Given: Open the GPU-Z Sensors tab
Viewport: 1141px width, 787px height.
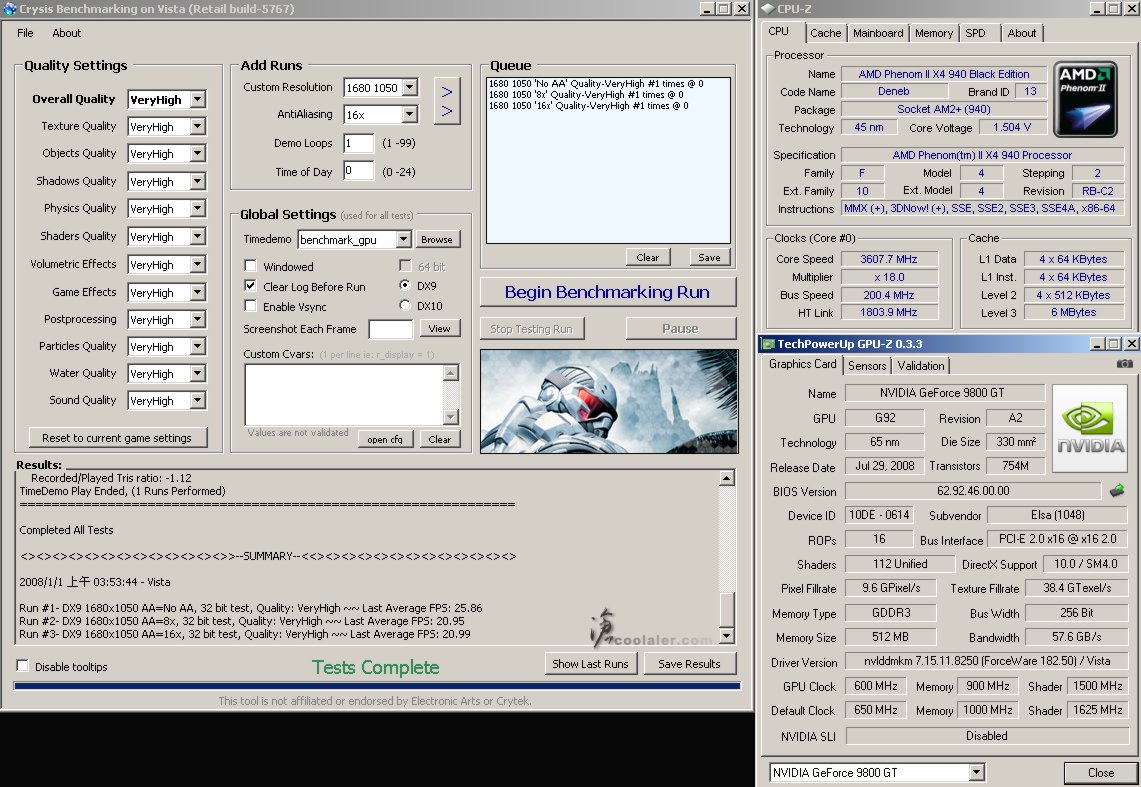Looking at the screenshot, I should pos(867,366).
